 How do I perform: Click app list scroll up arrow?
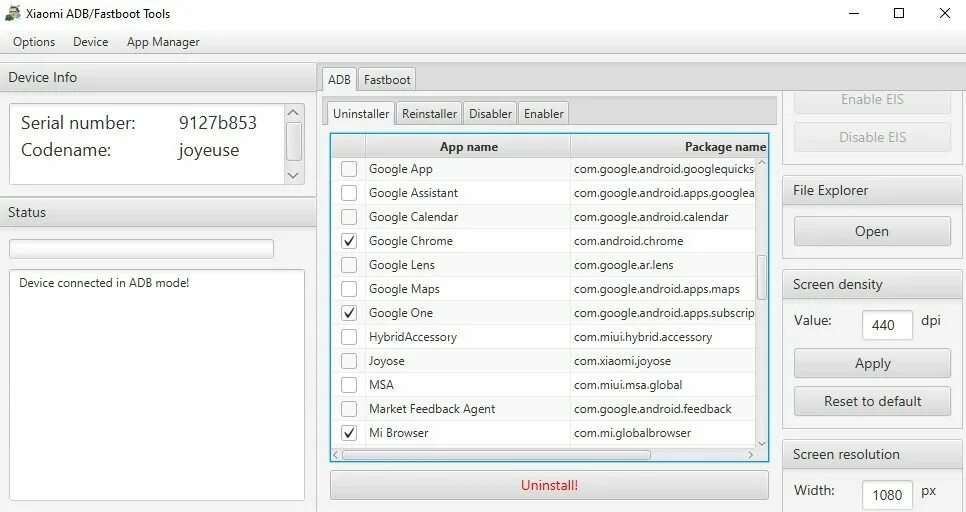[x=761, y=163]
